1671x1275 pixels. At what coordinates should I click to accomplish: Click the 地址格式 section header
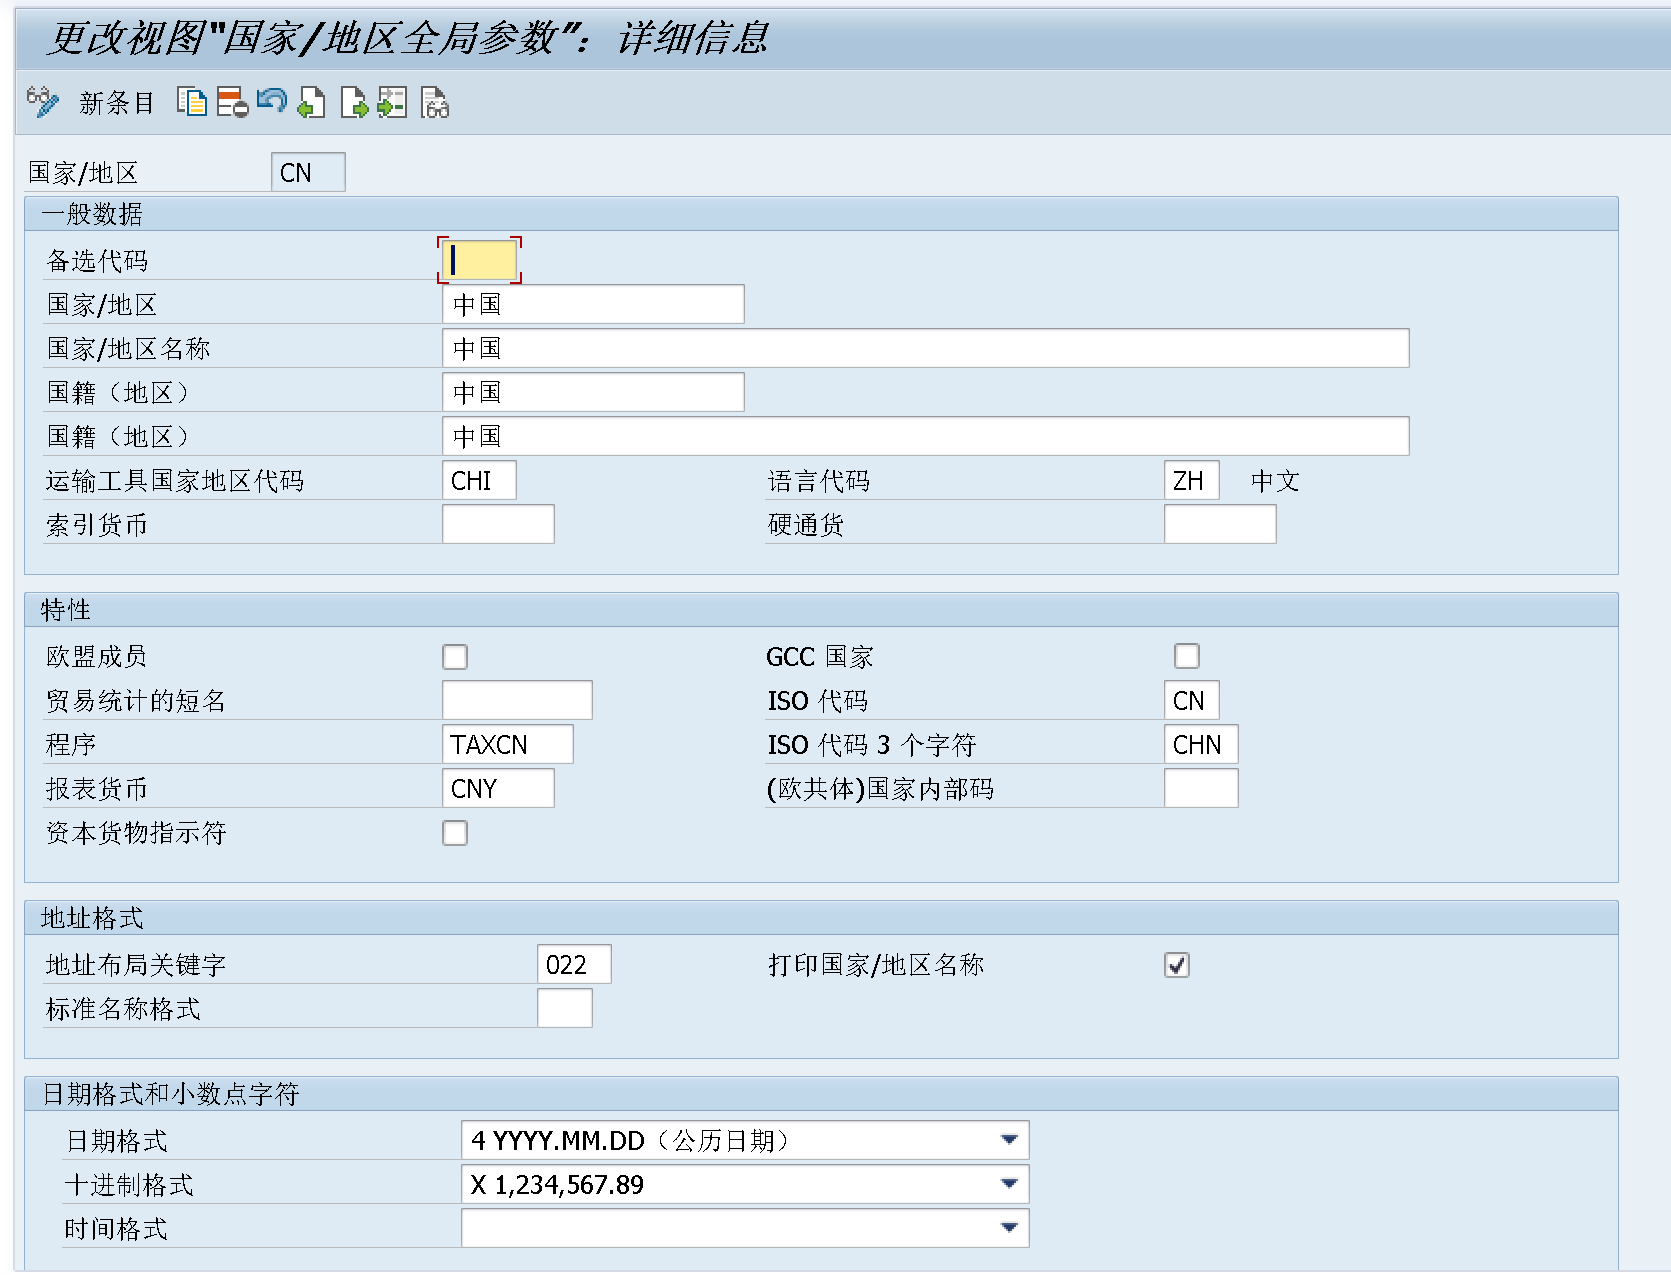pyautogui.click(x=821, y=918)
